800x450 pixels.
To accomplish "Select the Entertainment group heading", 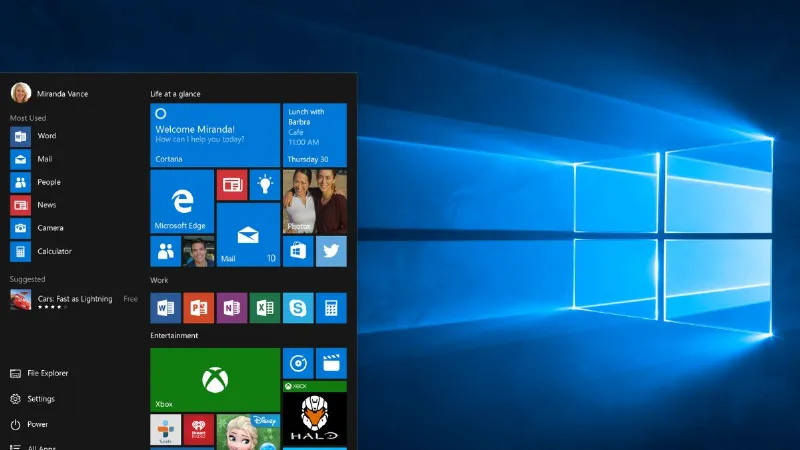I will [174, 335].
